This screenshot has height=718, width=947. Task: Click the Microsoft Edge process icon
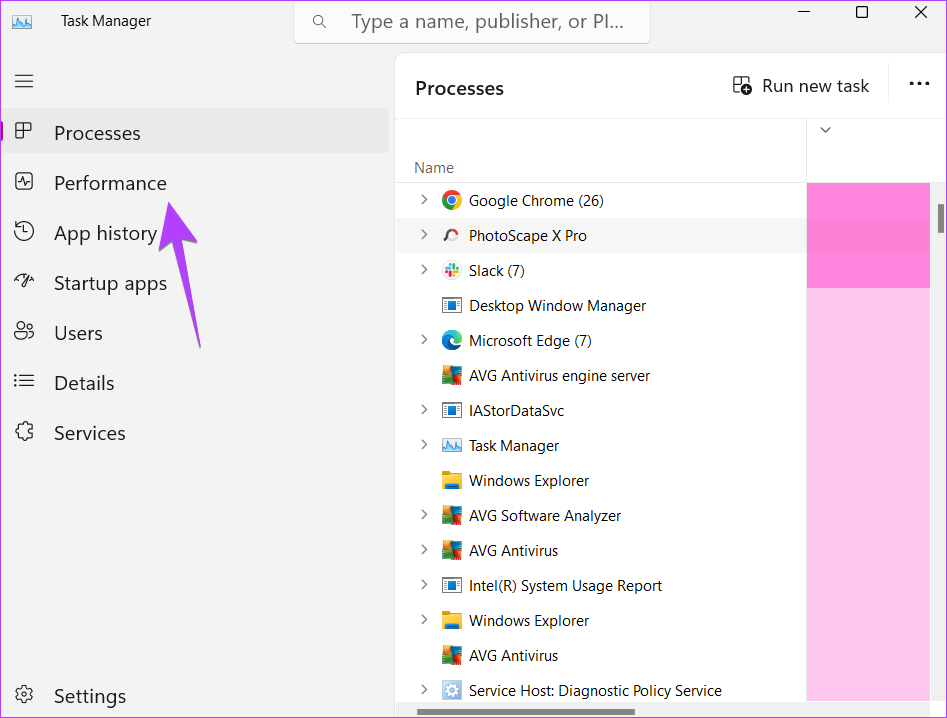tap(452, 341)
